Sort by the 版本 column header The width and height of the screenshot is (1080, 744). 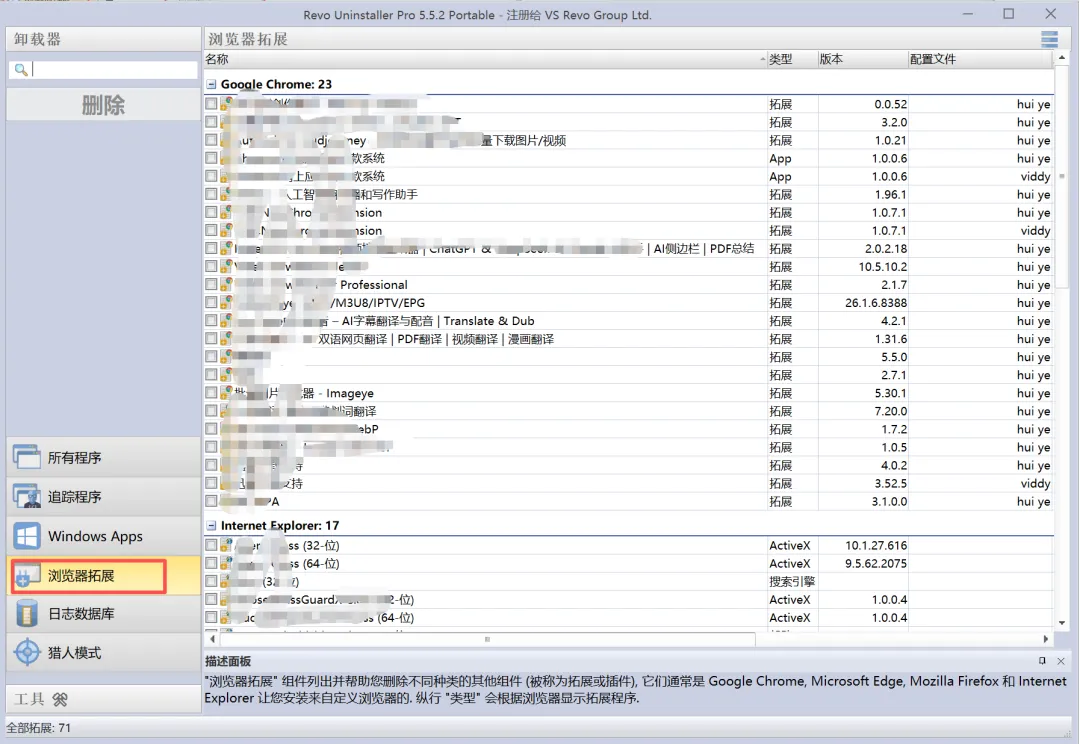862,59
